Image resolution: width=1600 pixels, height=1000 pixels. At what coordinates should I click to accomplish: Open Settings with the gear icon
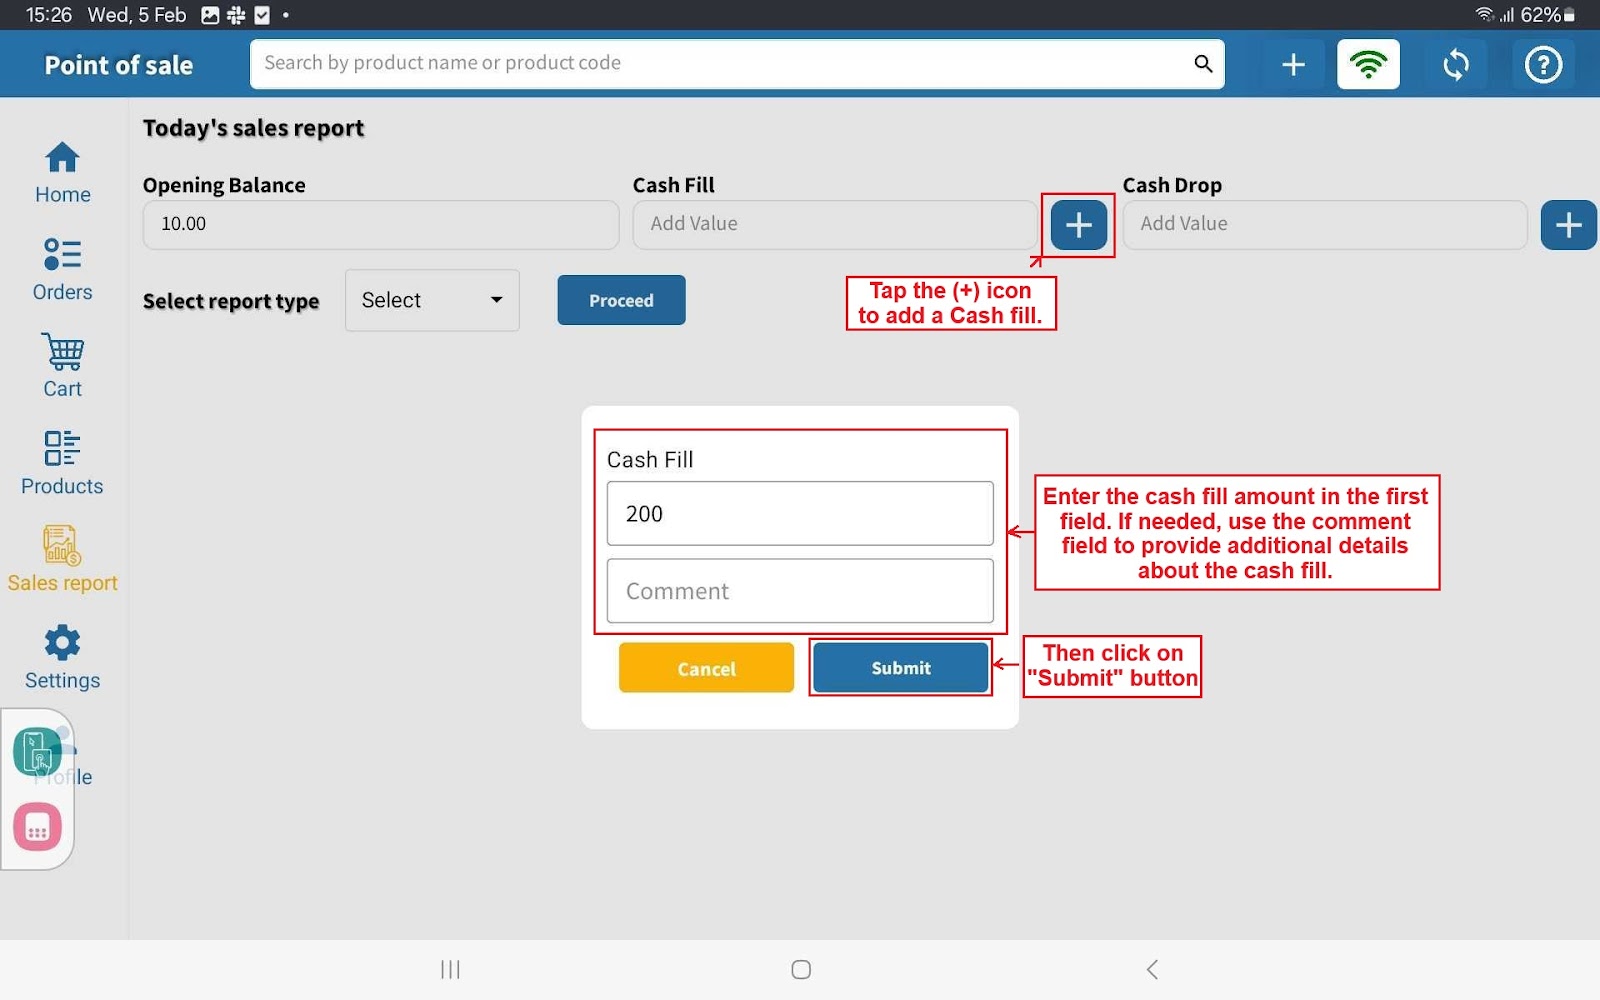tap(62, 657)
